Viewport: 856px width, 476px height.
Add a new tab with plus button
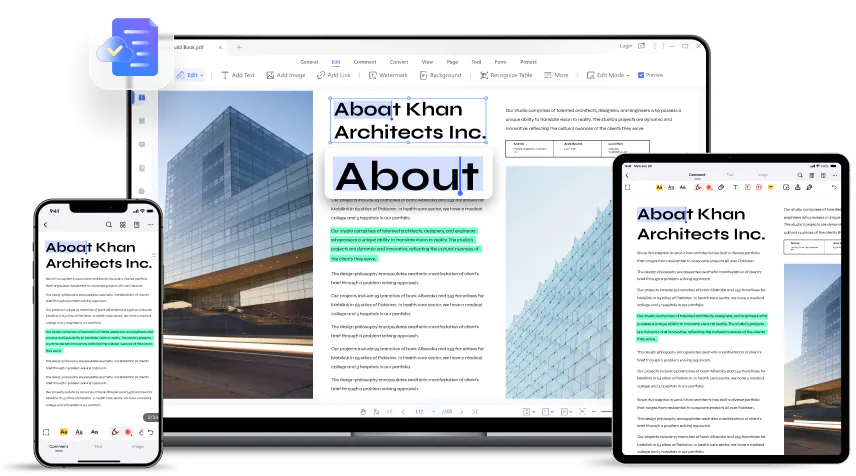239,47
